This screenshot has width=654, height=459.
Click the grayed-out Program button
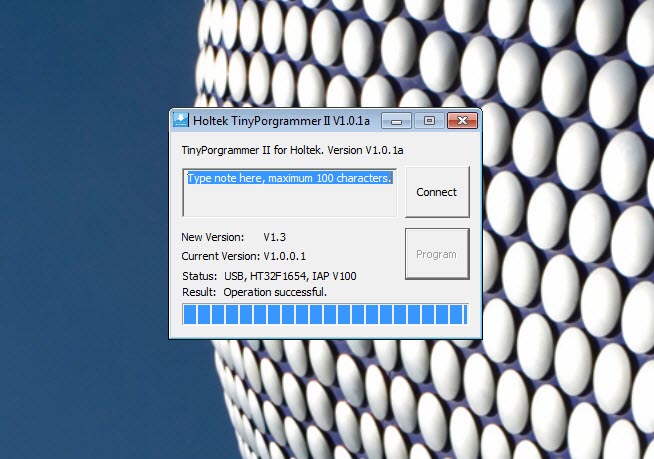tap(437, 254)
